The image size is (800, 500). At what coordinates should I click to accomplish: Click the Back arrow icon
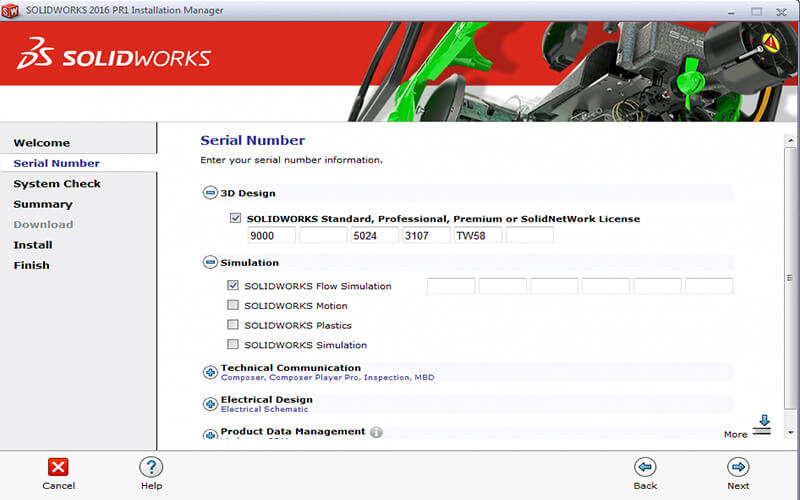click(x=645, y=467)
